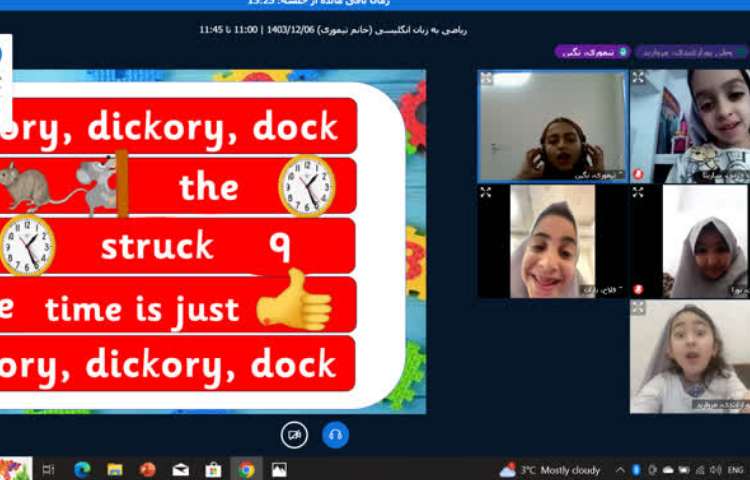Viewport: 750px width, 480px height.
Task: Open the Mail app on the taskbar
Action: pos(180,470)
